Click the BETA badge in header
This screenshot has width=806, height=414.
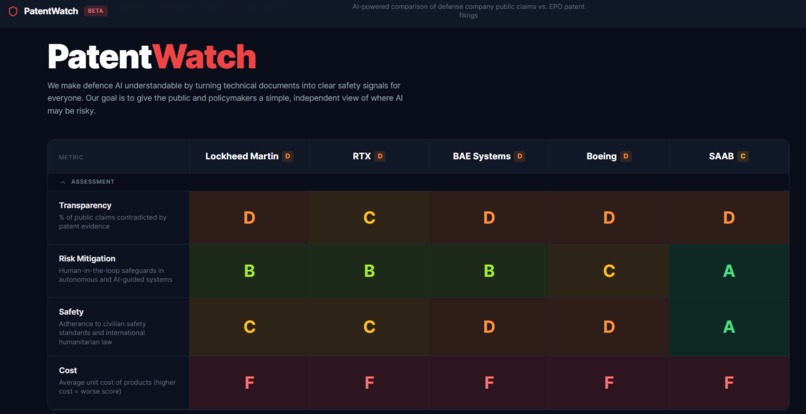tap(96, 11)
